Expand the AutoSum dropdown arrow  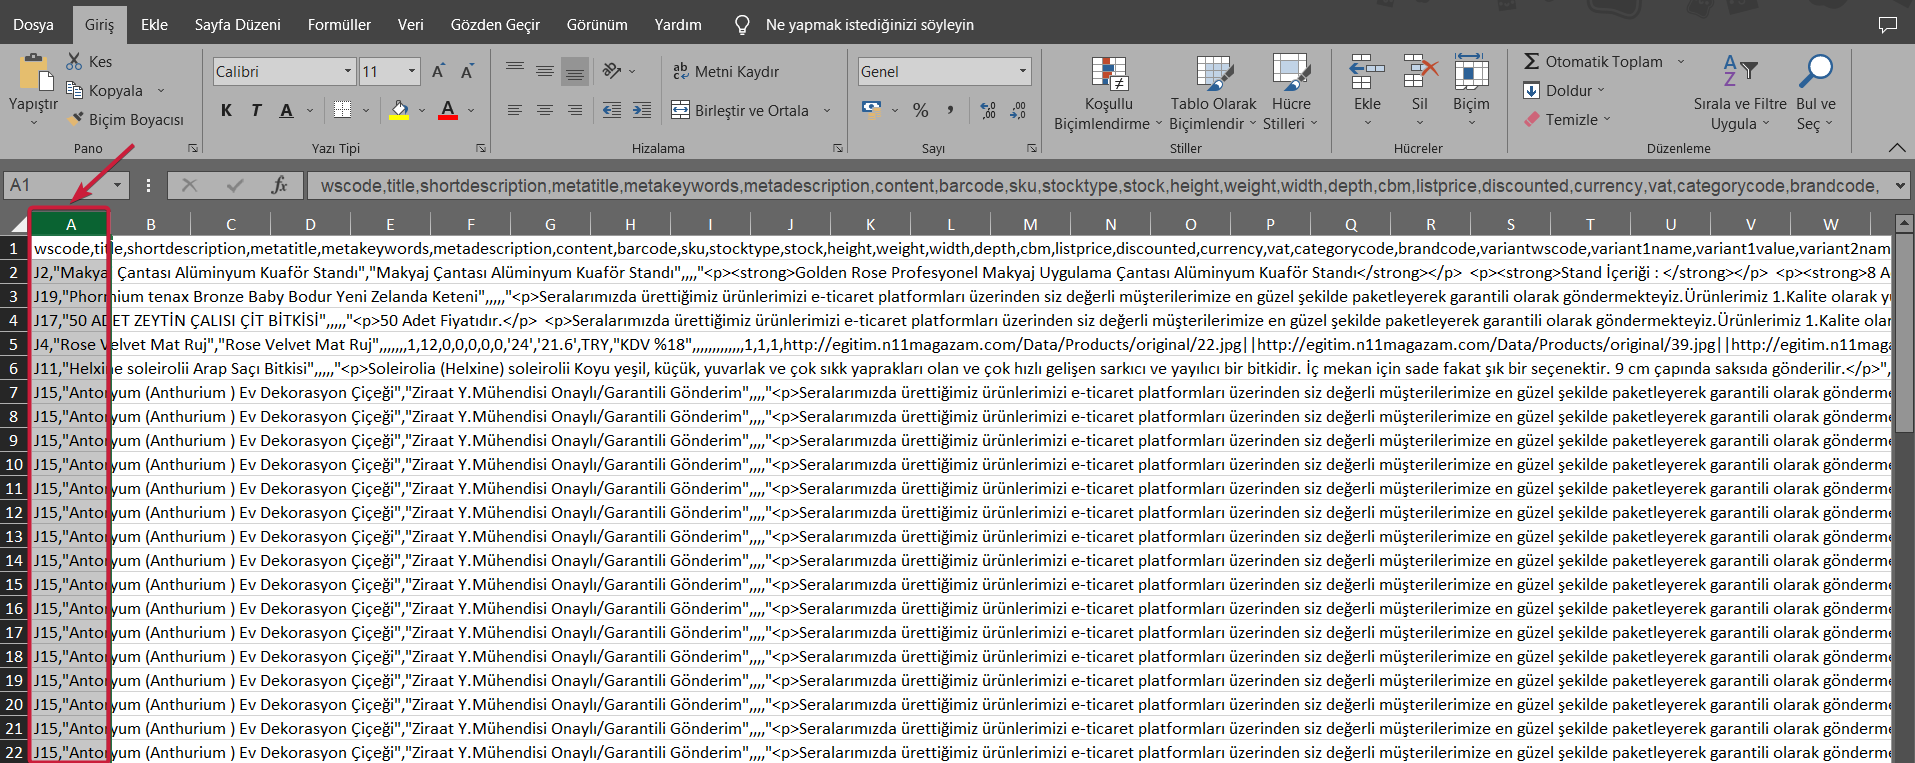point(1681,62)
